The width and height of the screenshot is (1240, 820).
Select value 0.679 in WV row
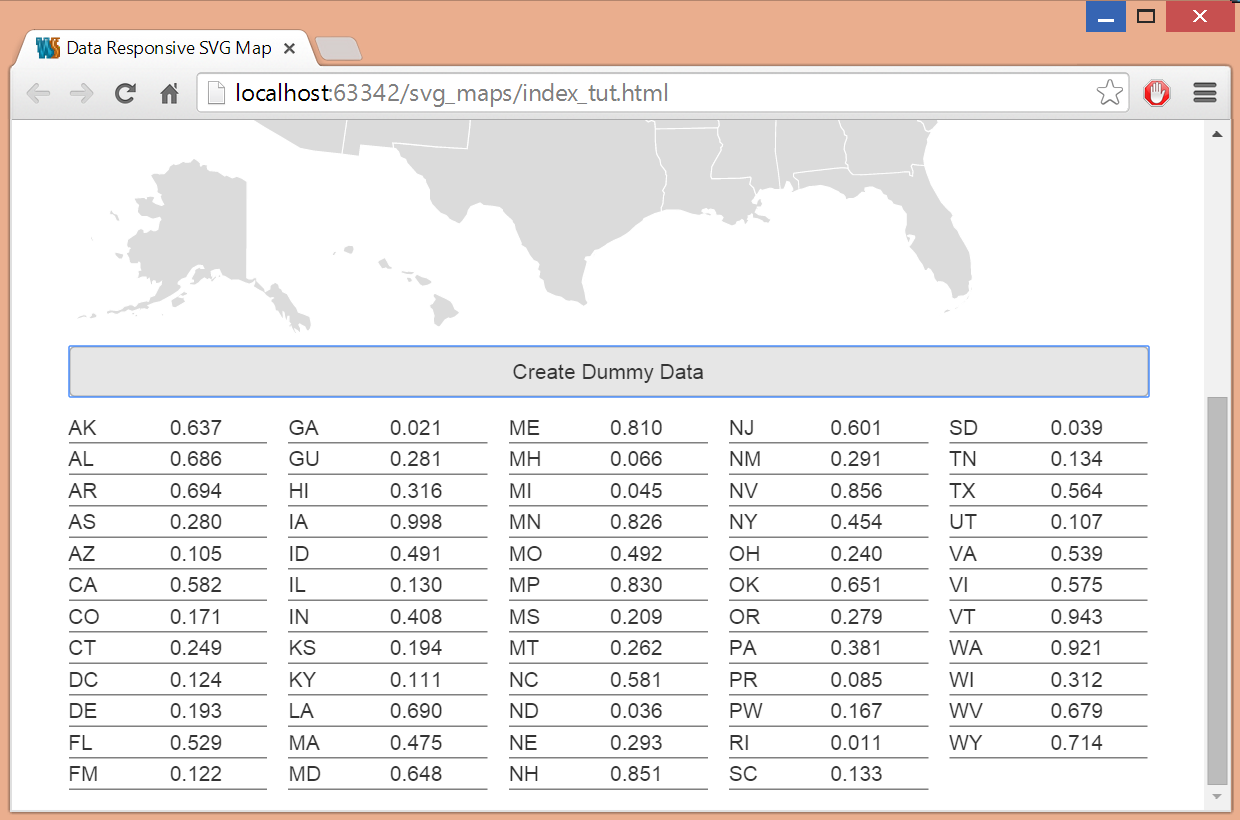point(1076,711)
